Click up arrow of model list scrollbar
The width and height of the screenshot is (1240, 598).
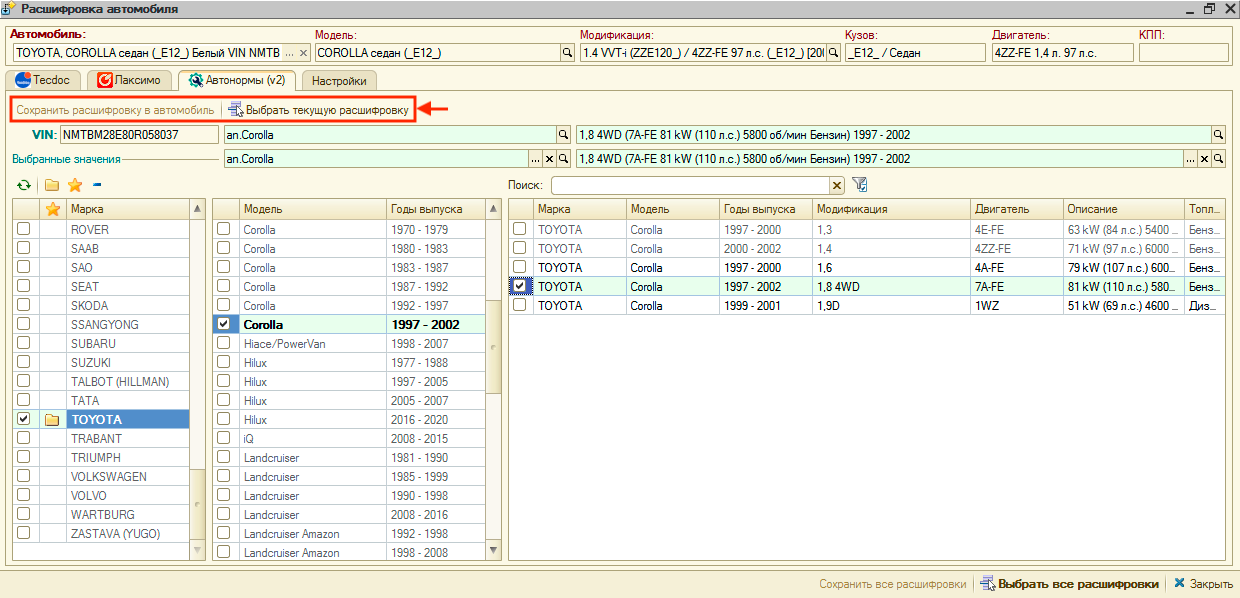[494, 209]
